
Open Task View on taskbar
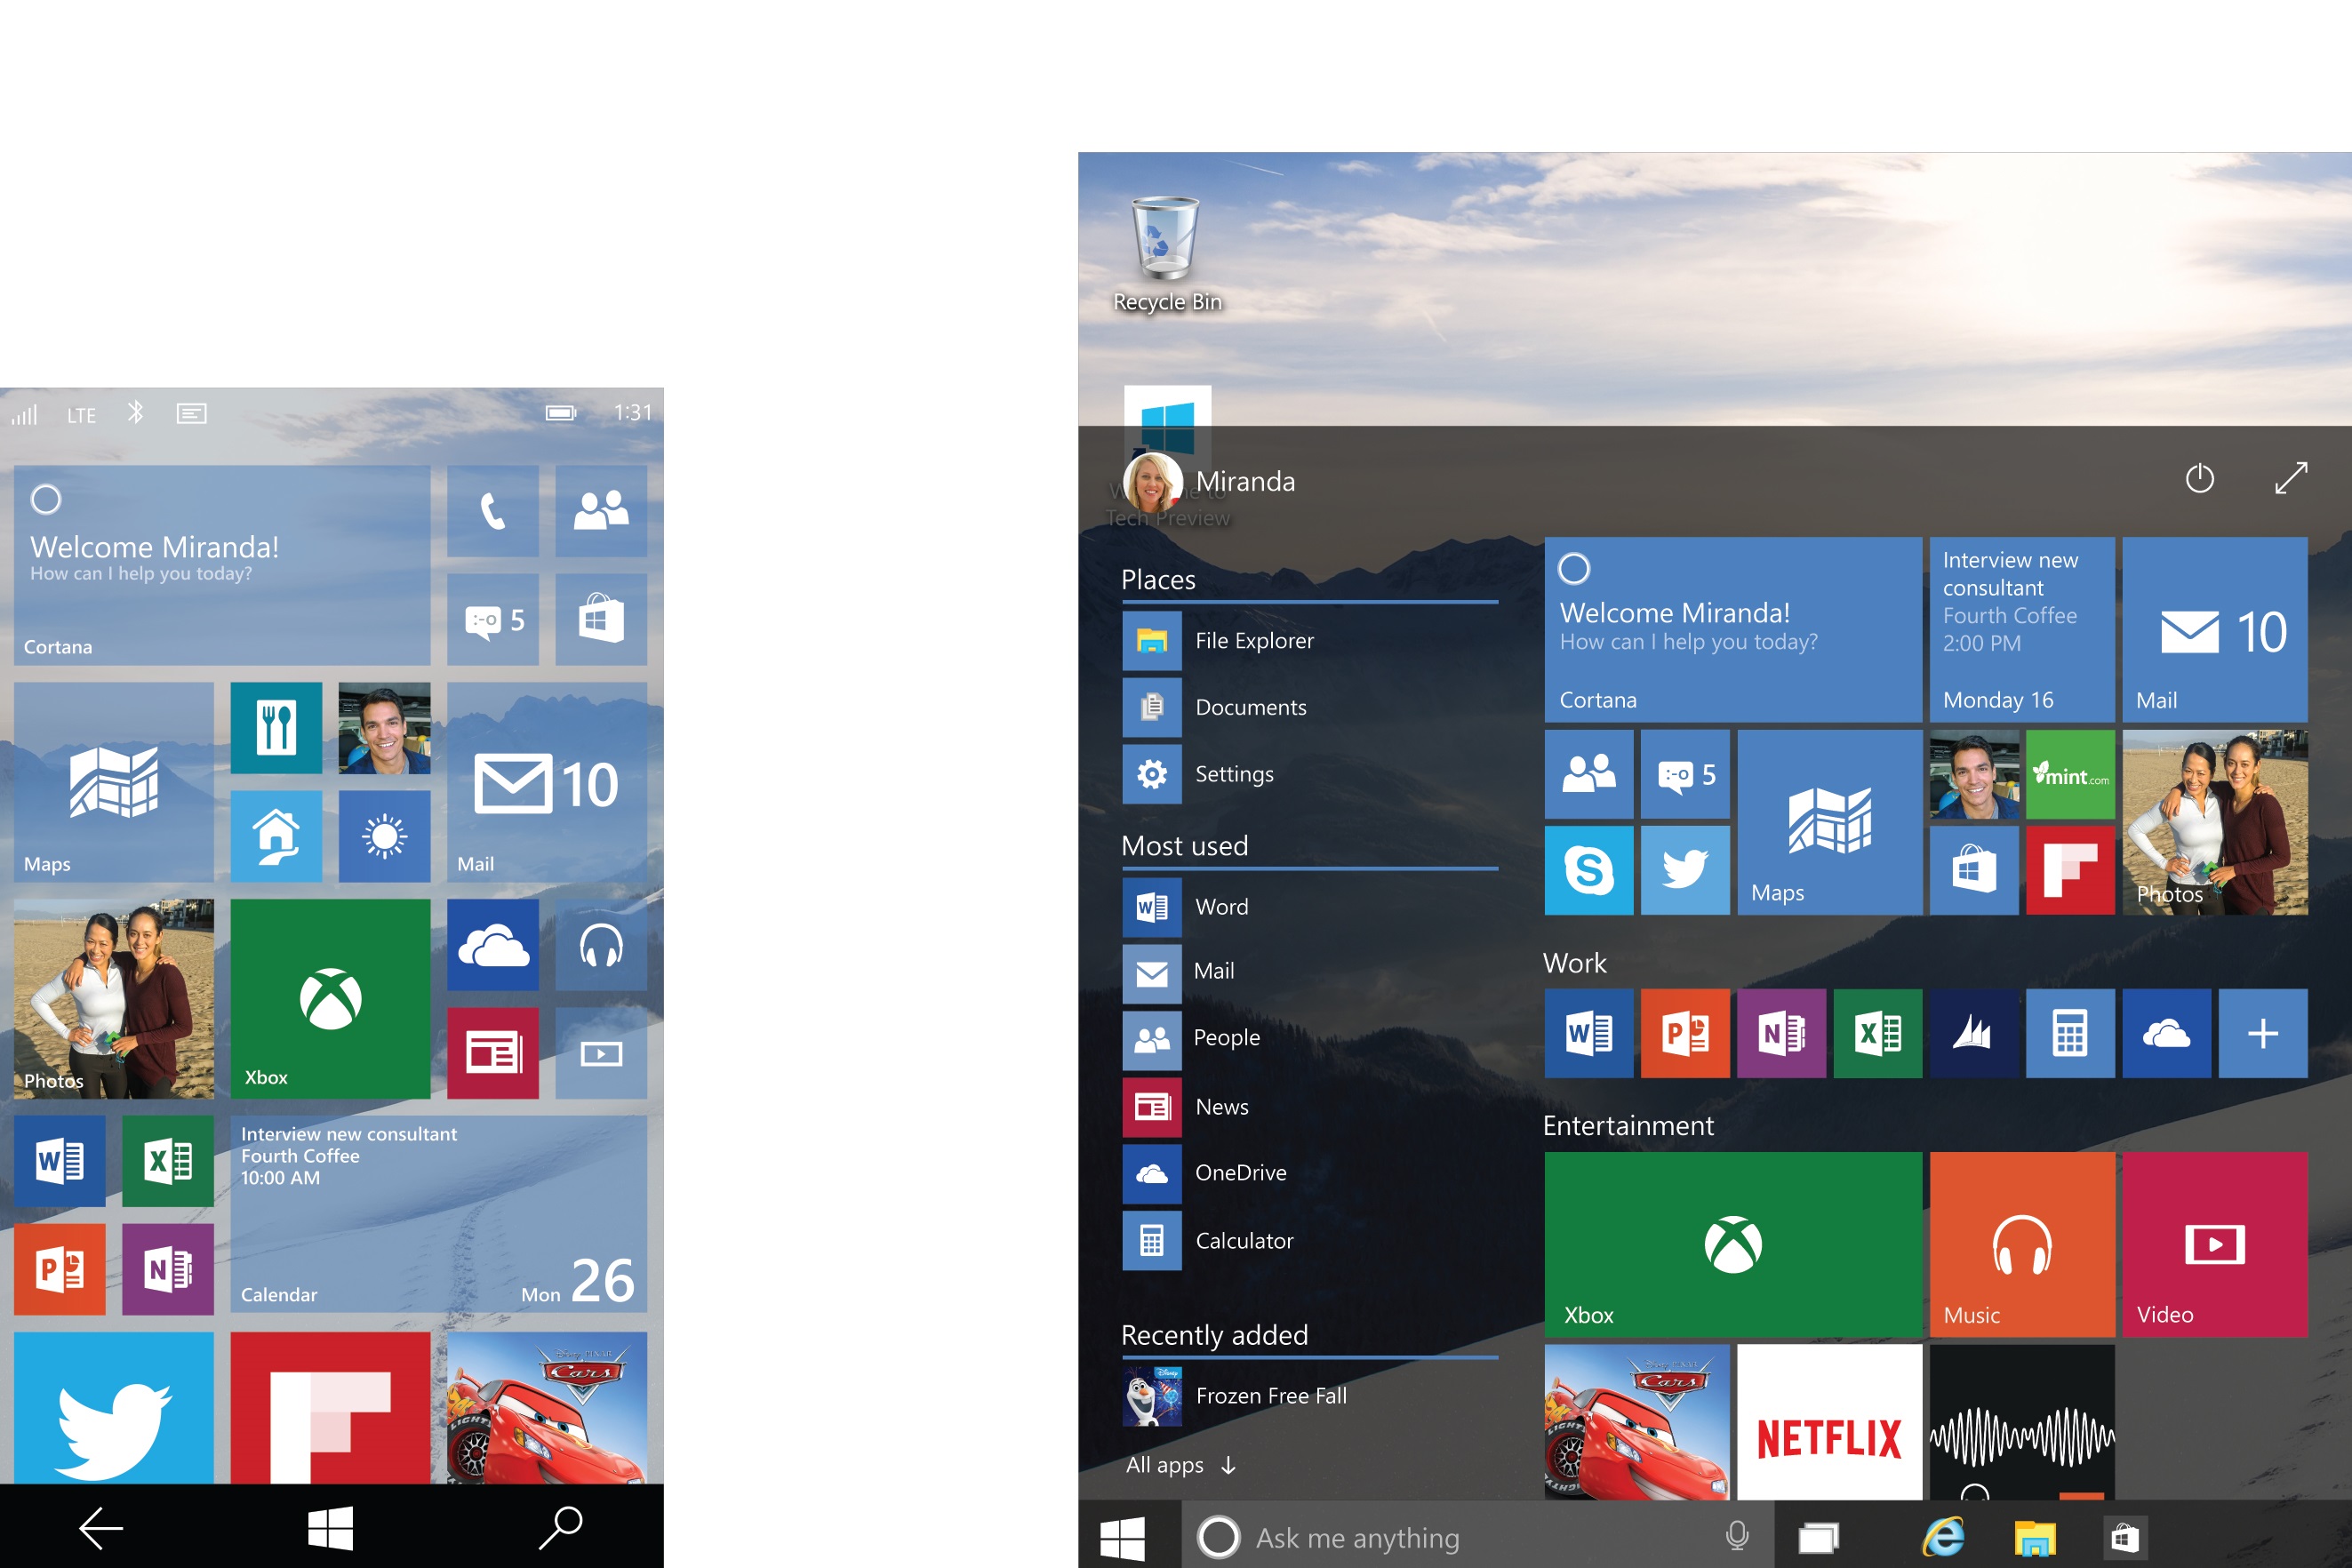(x=1818, y=1537)
